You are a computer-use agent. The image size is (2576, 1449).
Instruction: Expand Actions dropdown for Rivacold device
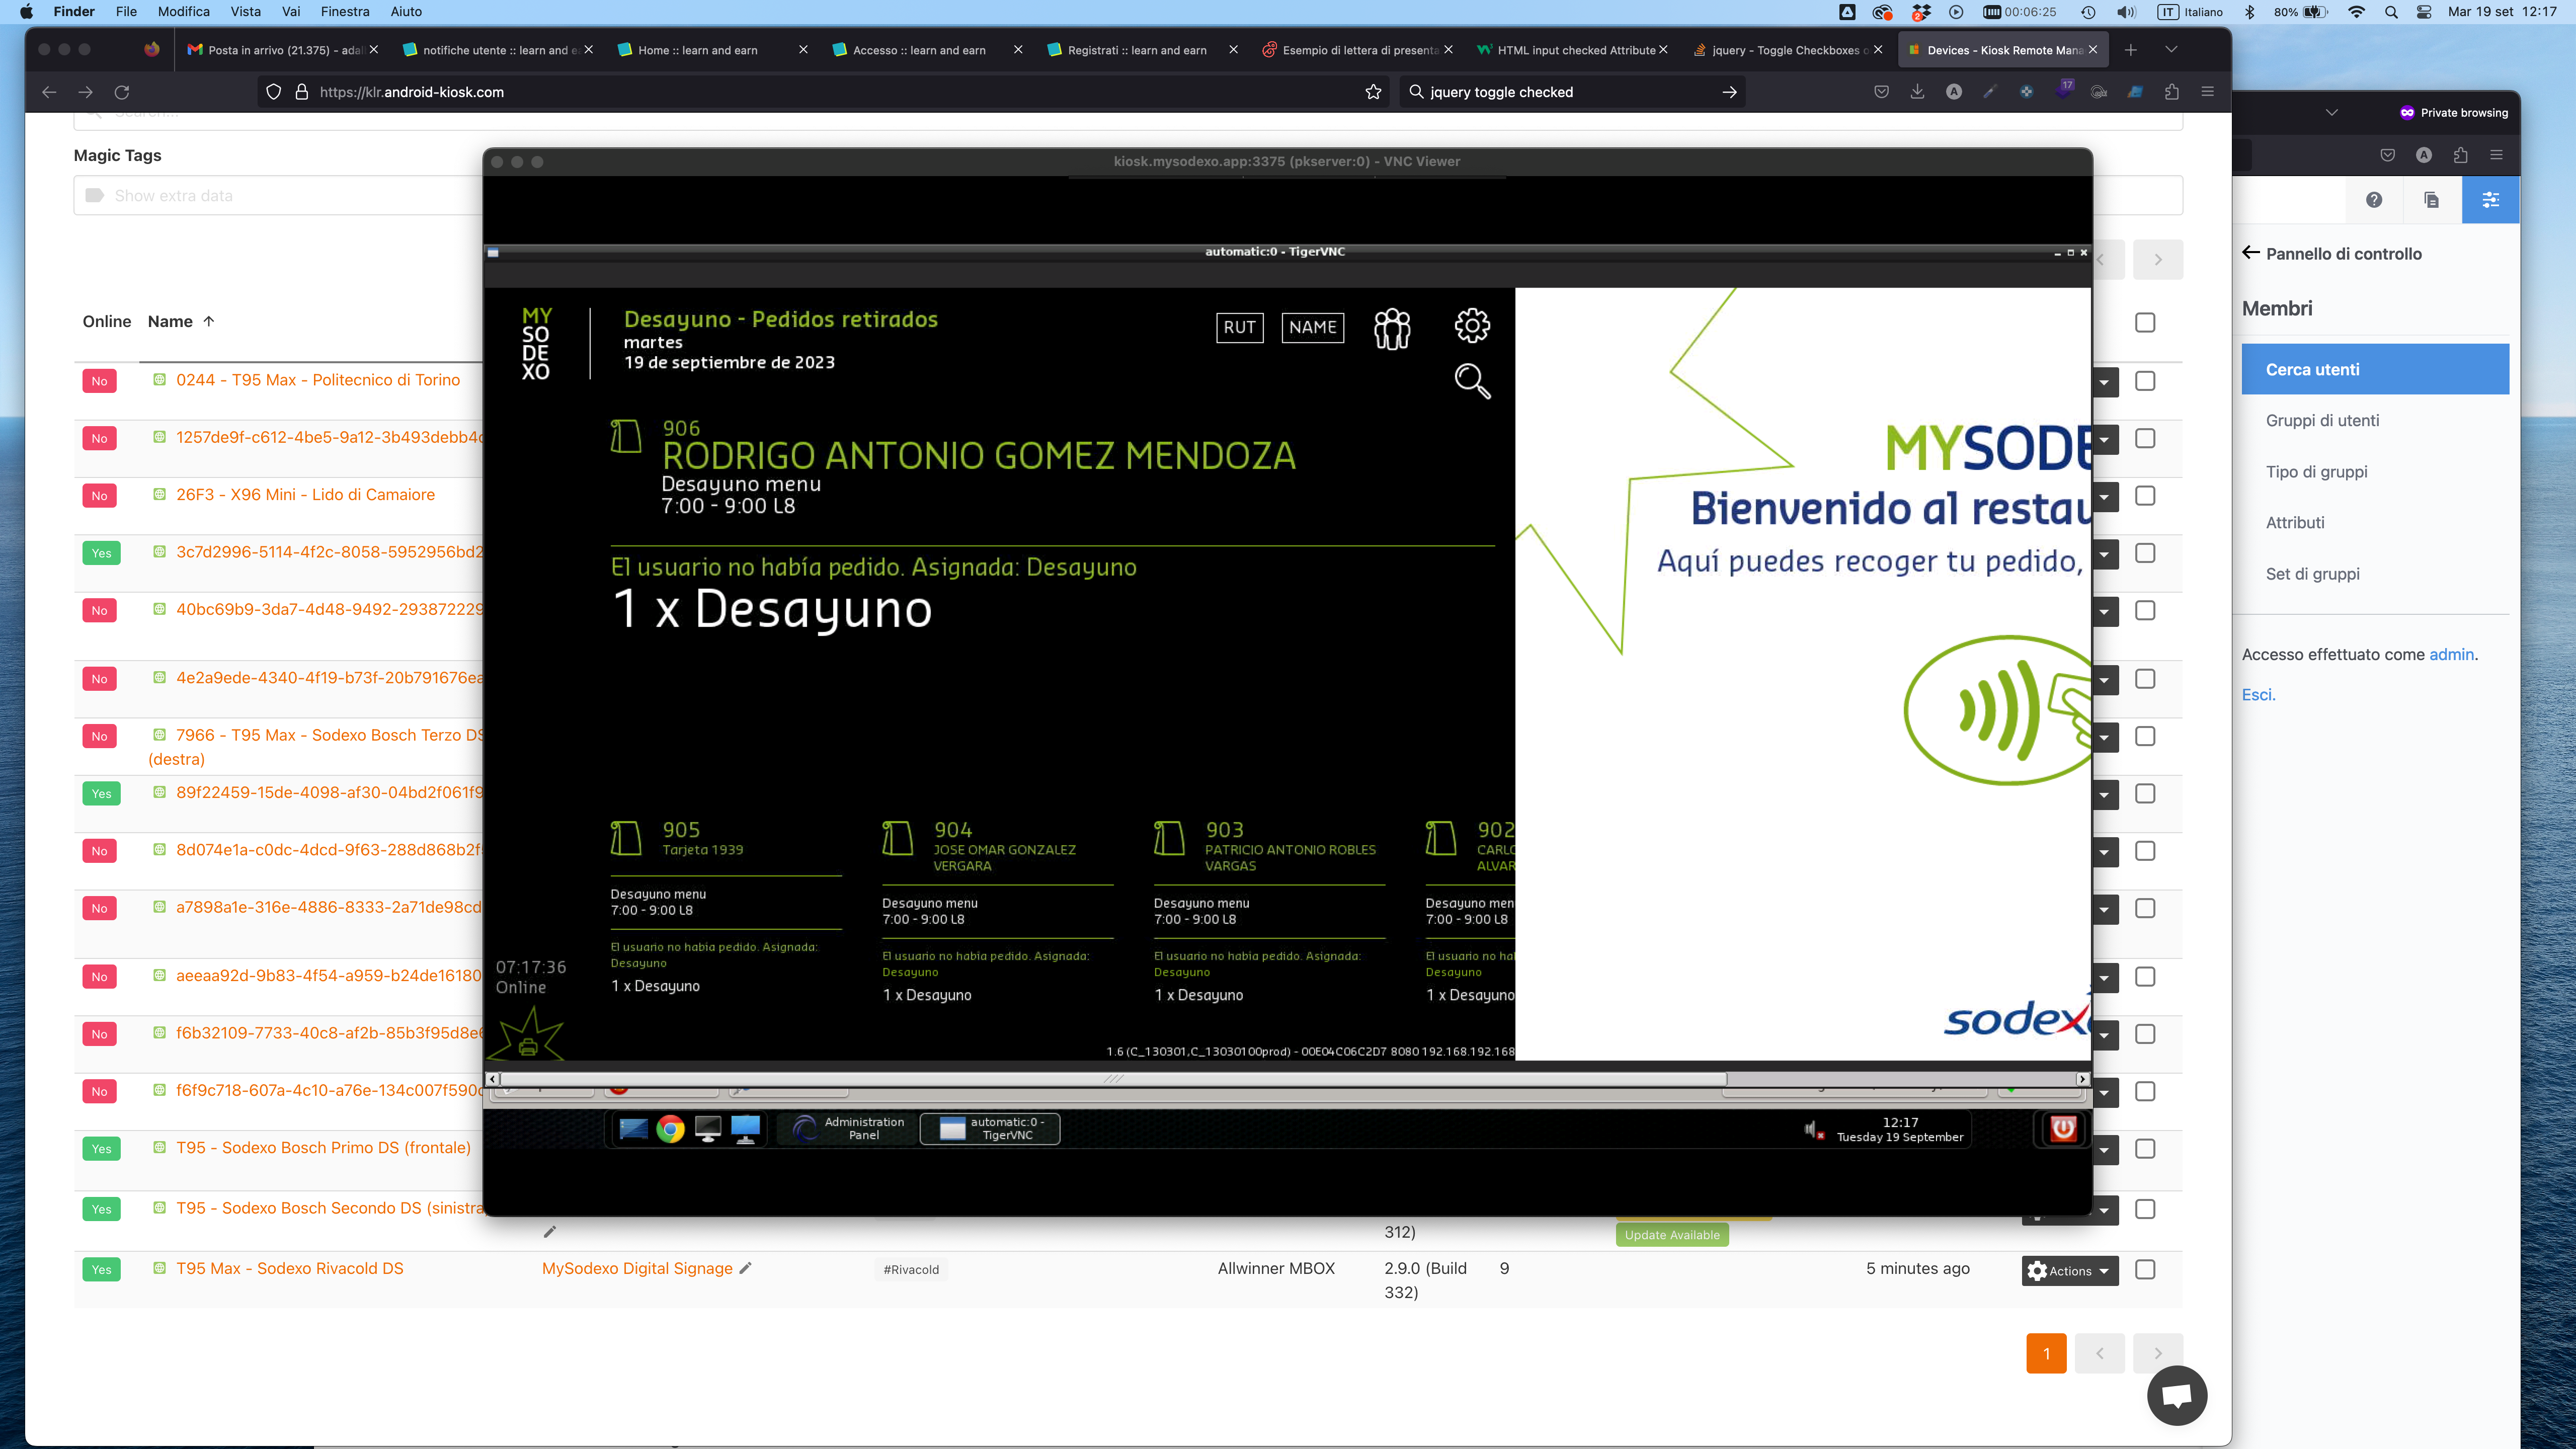[2069, 1271]
